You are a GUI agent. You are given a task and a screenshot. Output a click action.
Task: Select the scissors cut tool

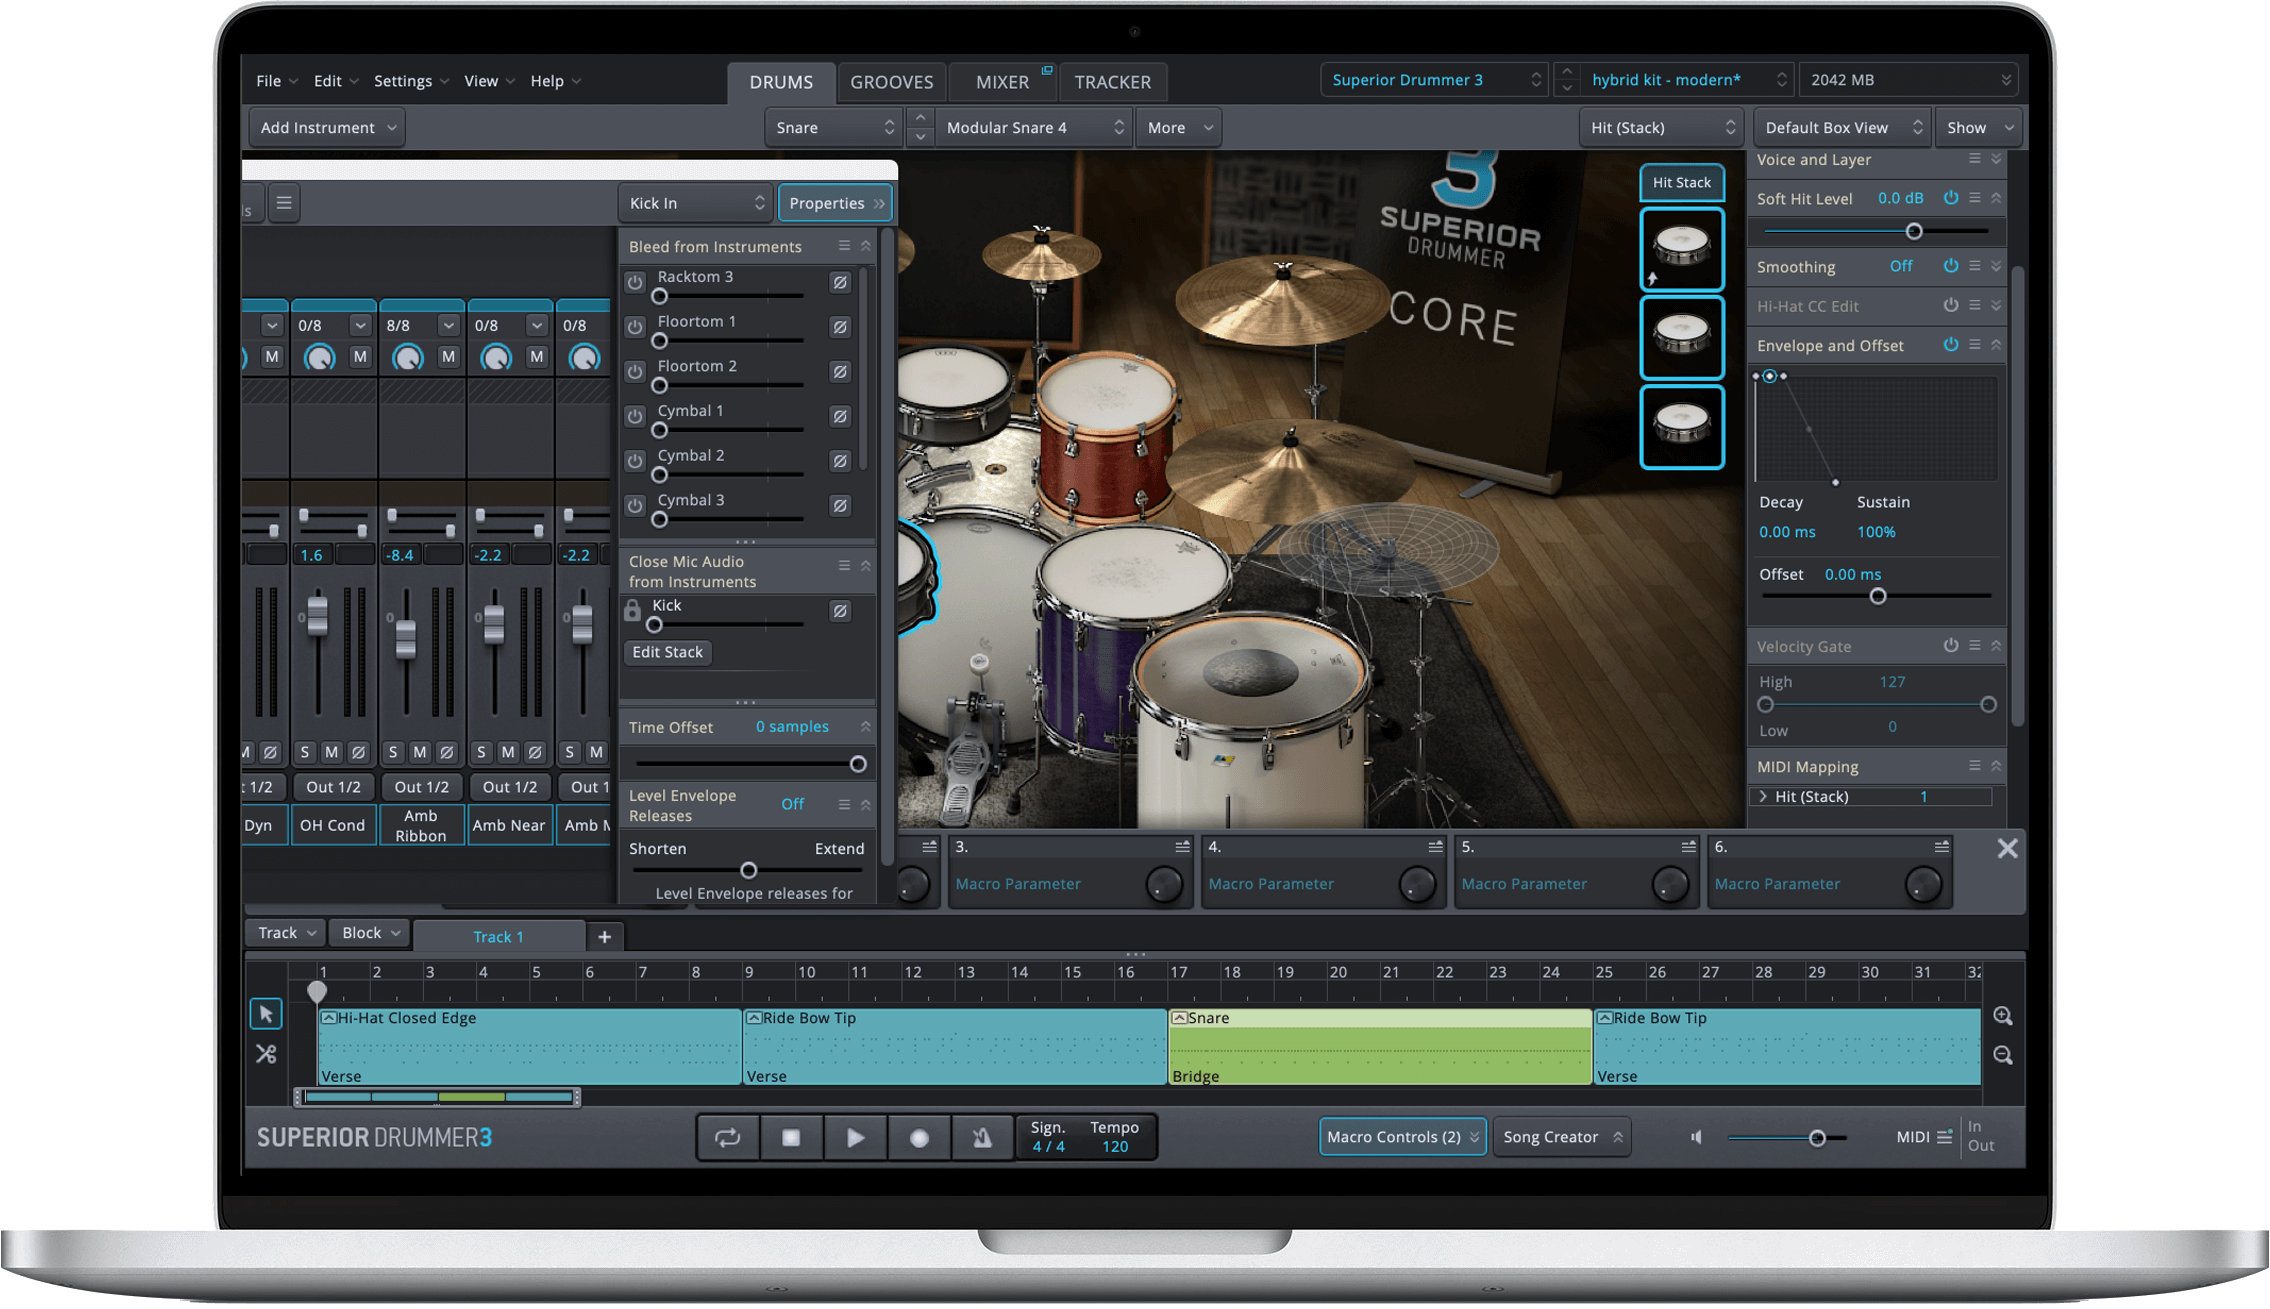click(266, 1054)
